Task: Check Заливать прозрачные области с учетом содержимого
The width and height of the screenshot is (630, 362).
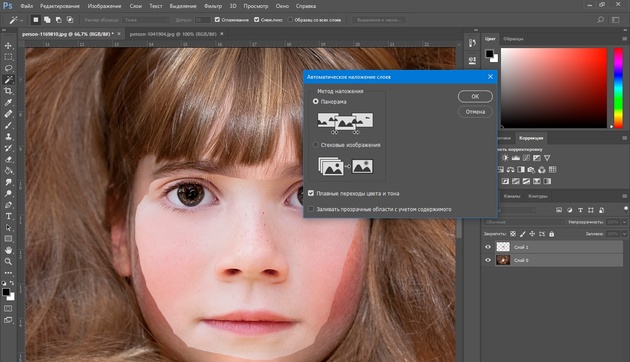Action: (311, 209)
